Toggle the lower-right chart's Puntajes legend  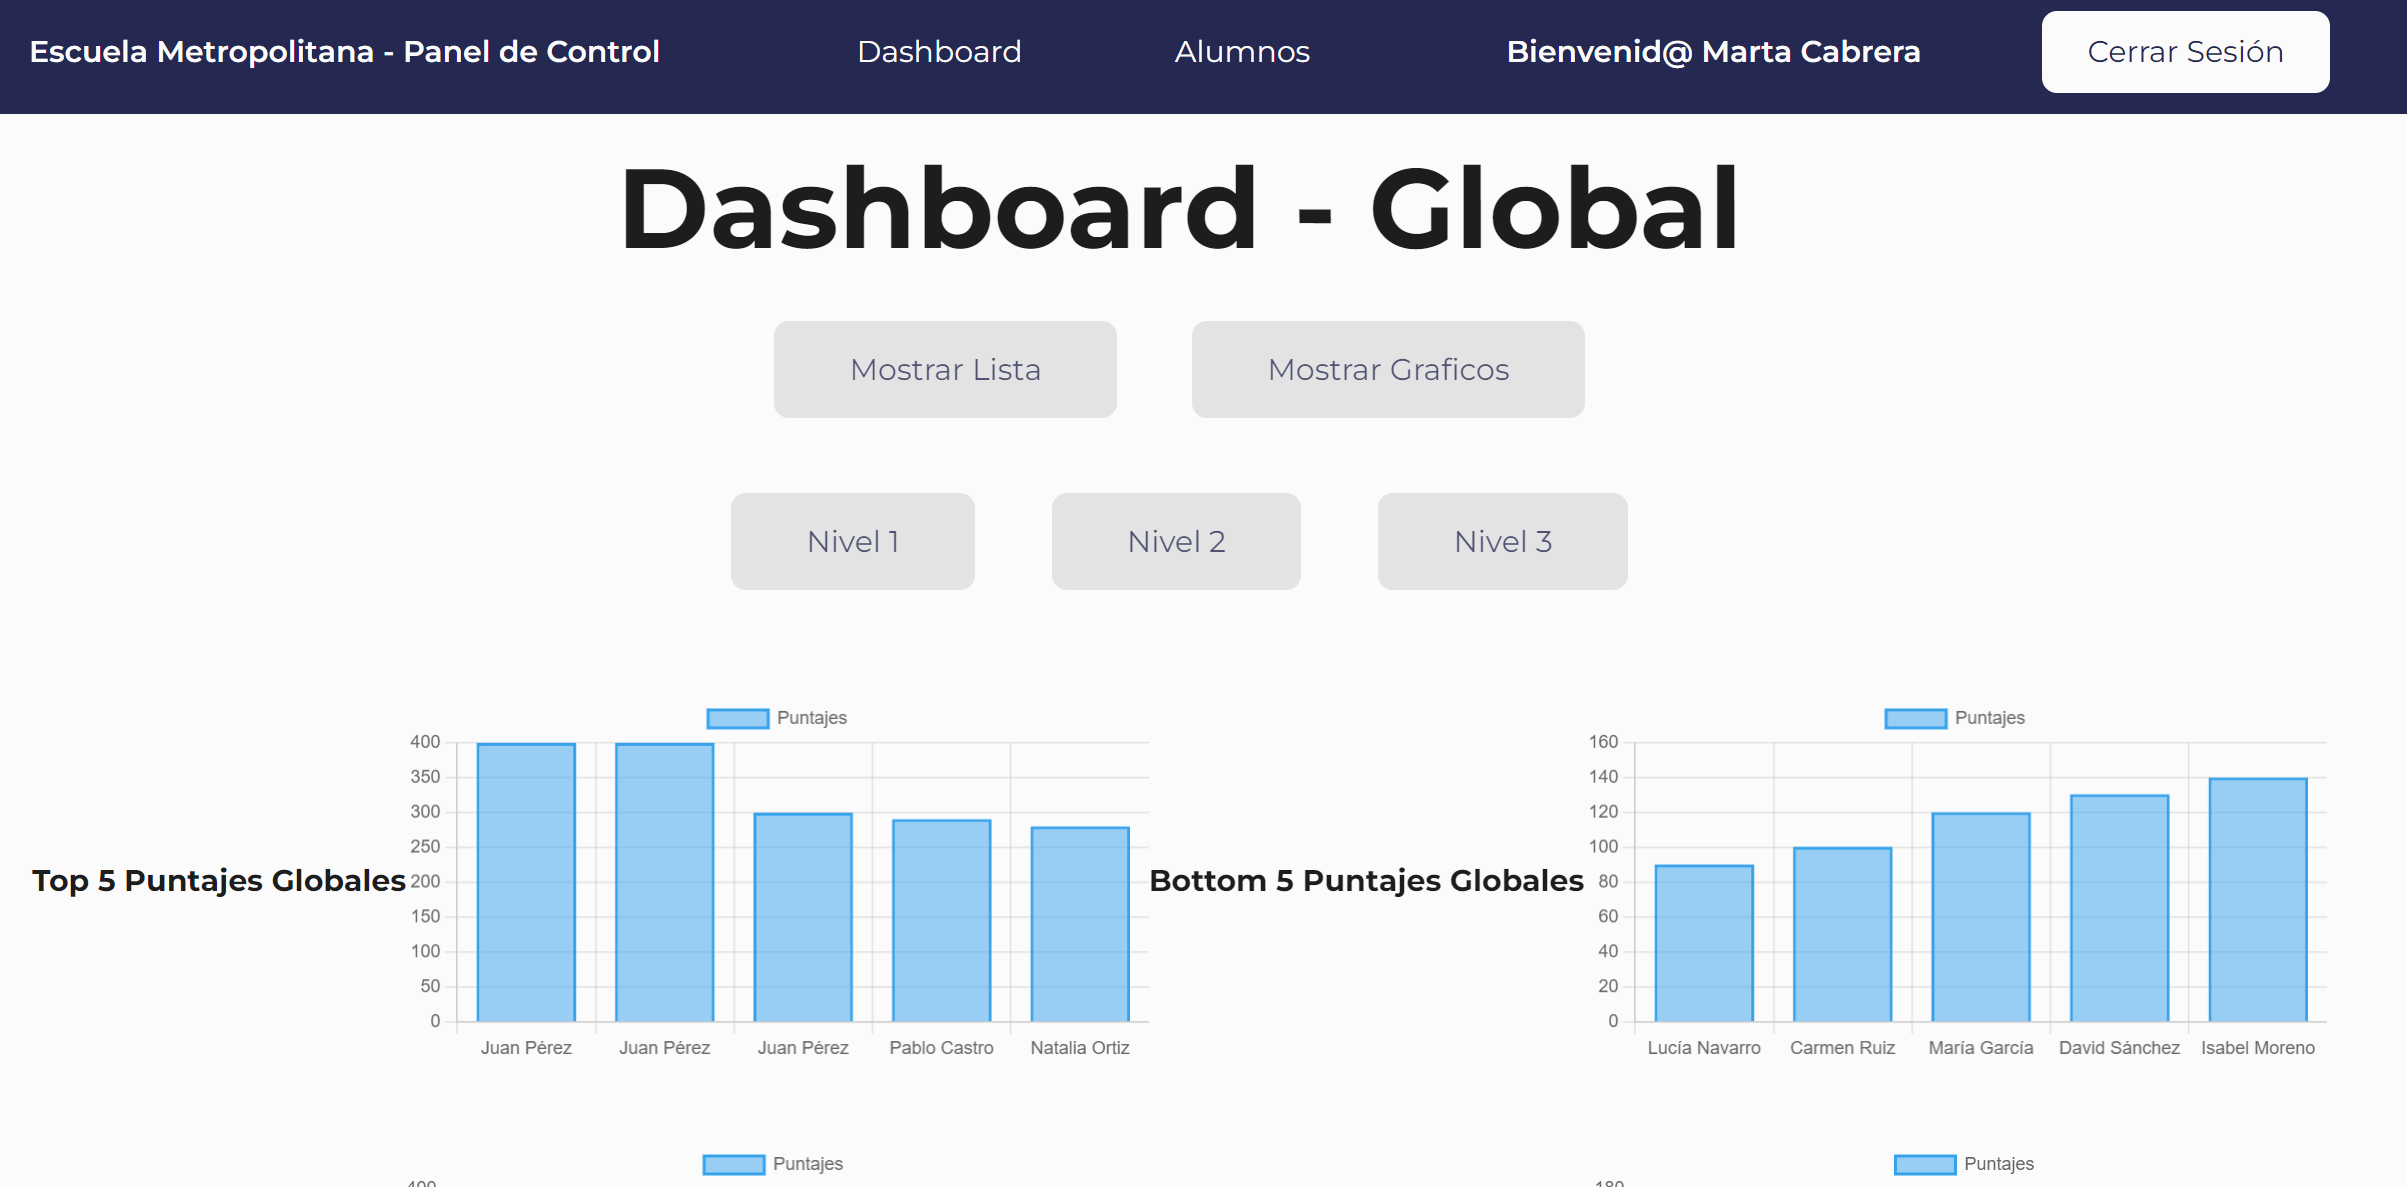click(1964, 1164)
